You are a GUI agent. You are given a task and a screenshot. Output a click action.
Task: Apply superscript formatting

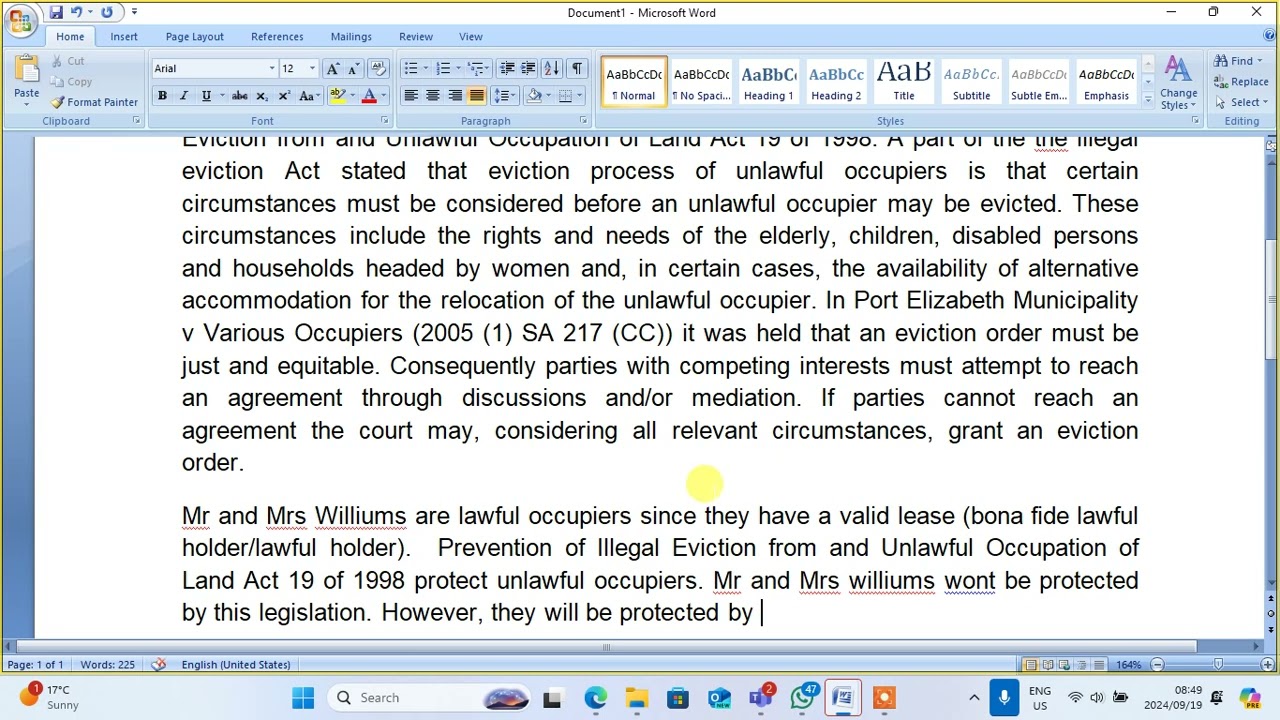(284, 96)
